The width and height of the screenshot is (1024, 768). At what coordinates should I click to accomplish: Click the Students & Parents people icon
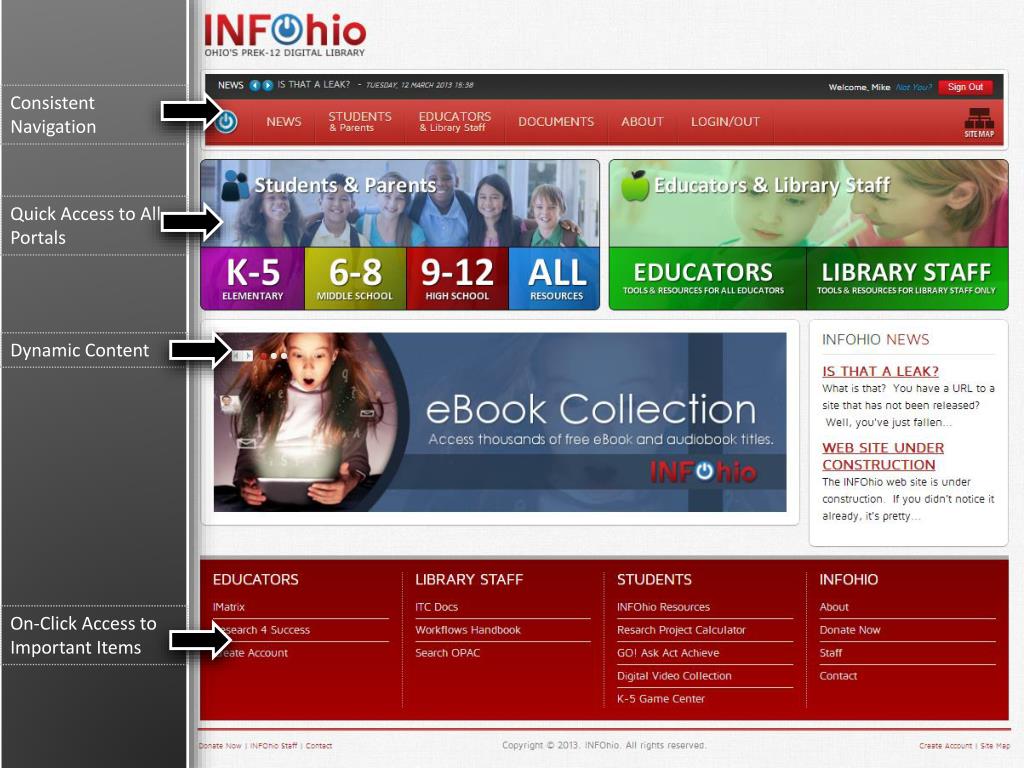235,185
